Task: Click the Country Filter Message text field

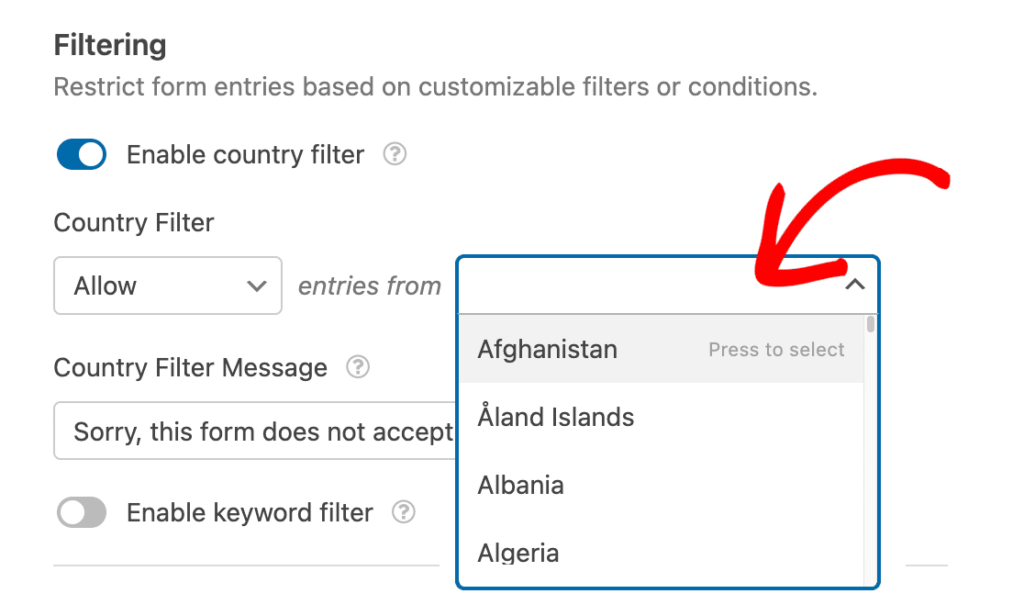Action: (255, 431)
